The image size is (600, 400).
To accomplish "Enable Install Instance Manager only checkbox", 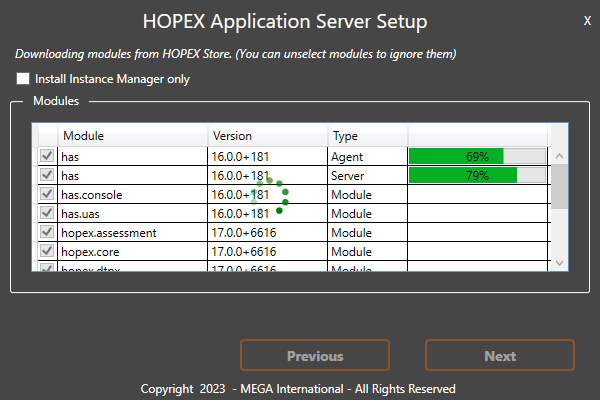I will click(23, 78).
